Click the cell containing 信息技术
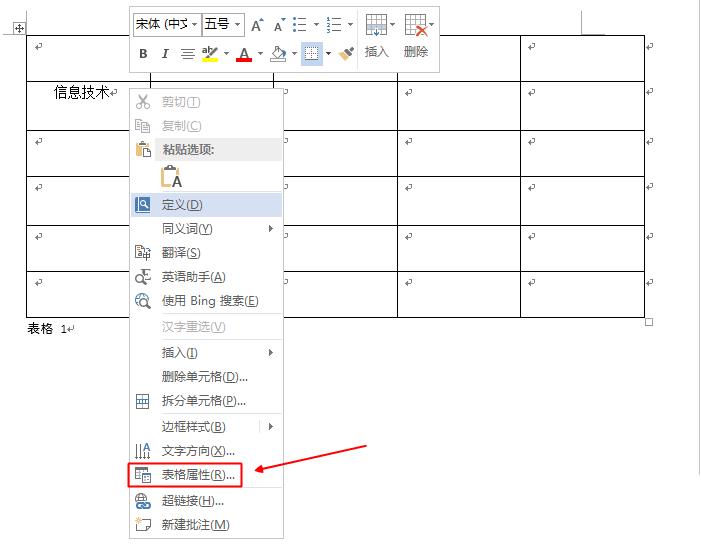Viewport: 701px width, 556px height. [89, 106]
